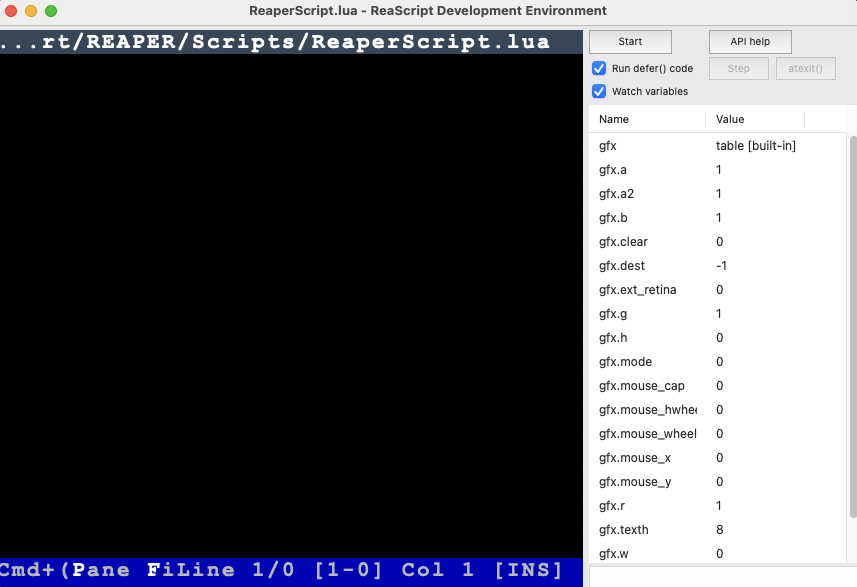The height and width of the screenshot is (587, 857).
Task: Click inside the black code editor area
Action: 290,300
